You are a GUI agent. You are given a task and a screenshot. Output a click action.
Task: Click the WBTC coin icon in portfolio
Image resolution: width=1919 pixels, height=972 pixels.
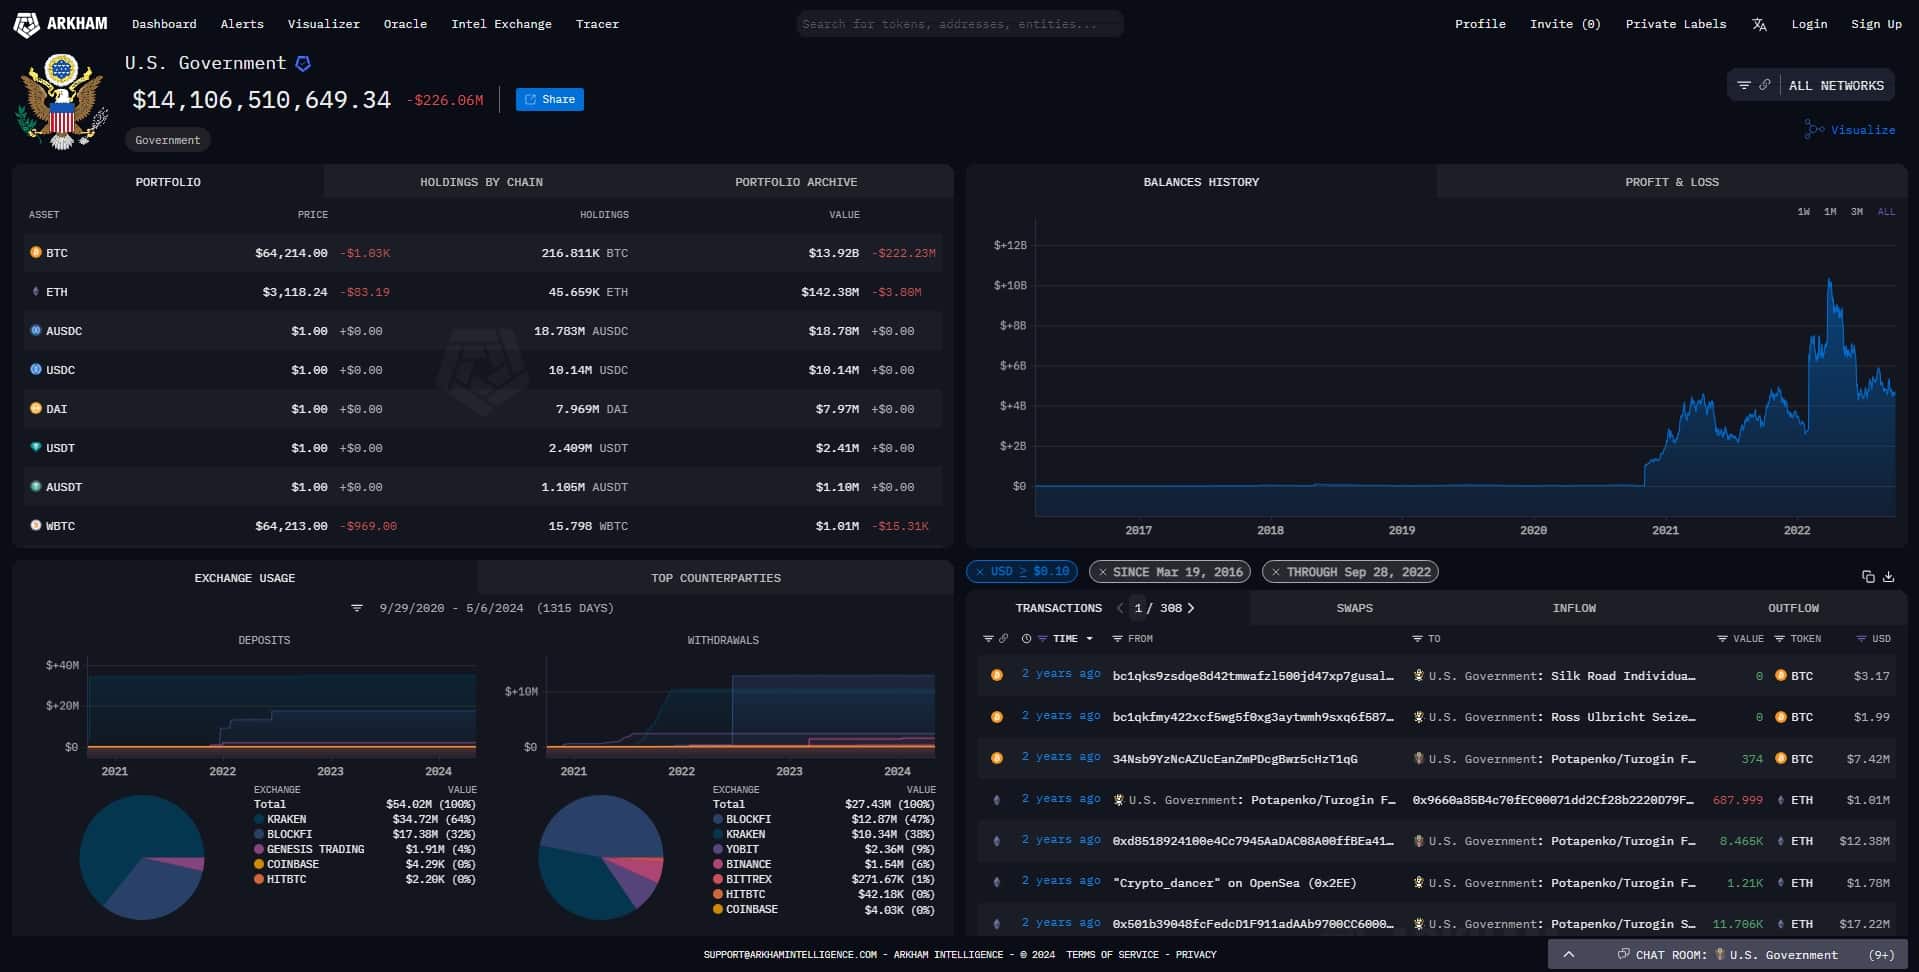(x=36, y=526)
